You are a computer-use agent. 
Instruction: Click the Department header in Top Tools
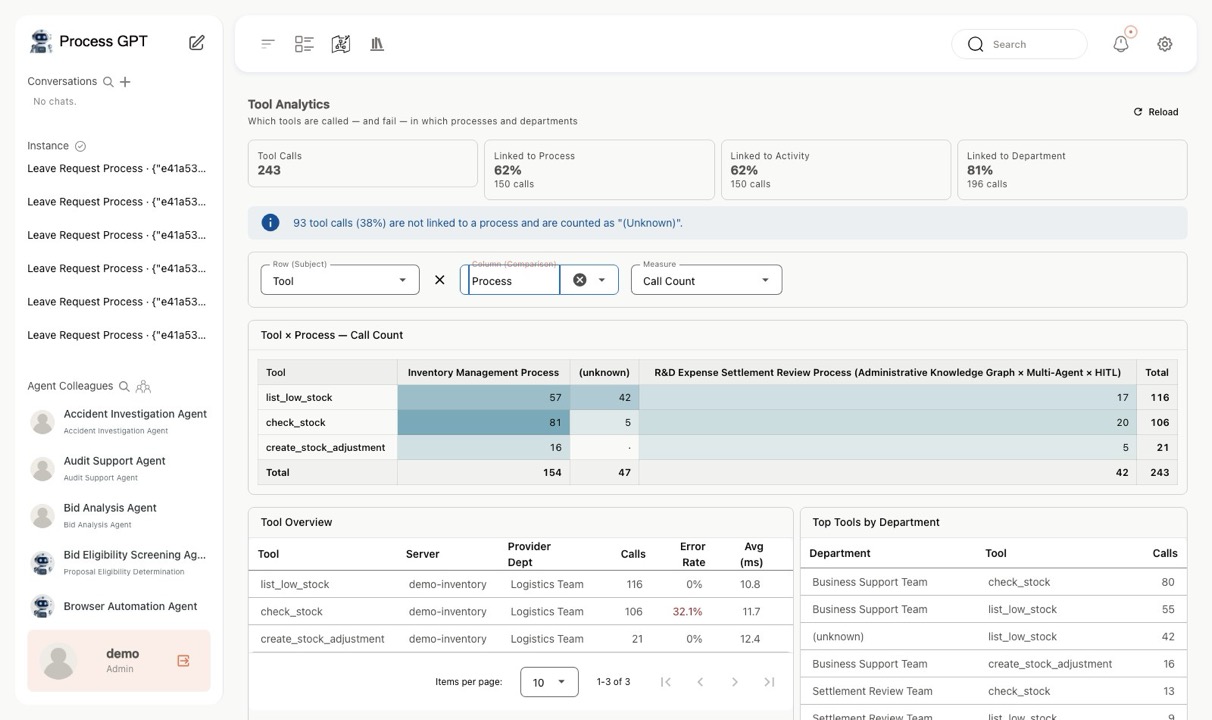coord(839,553)
